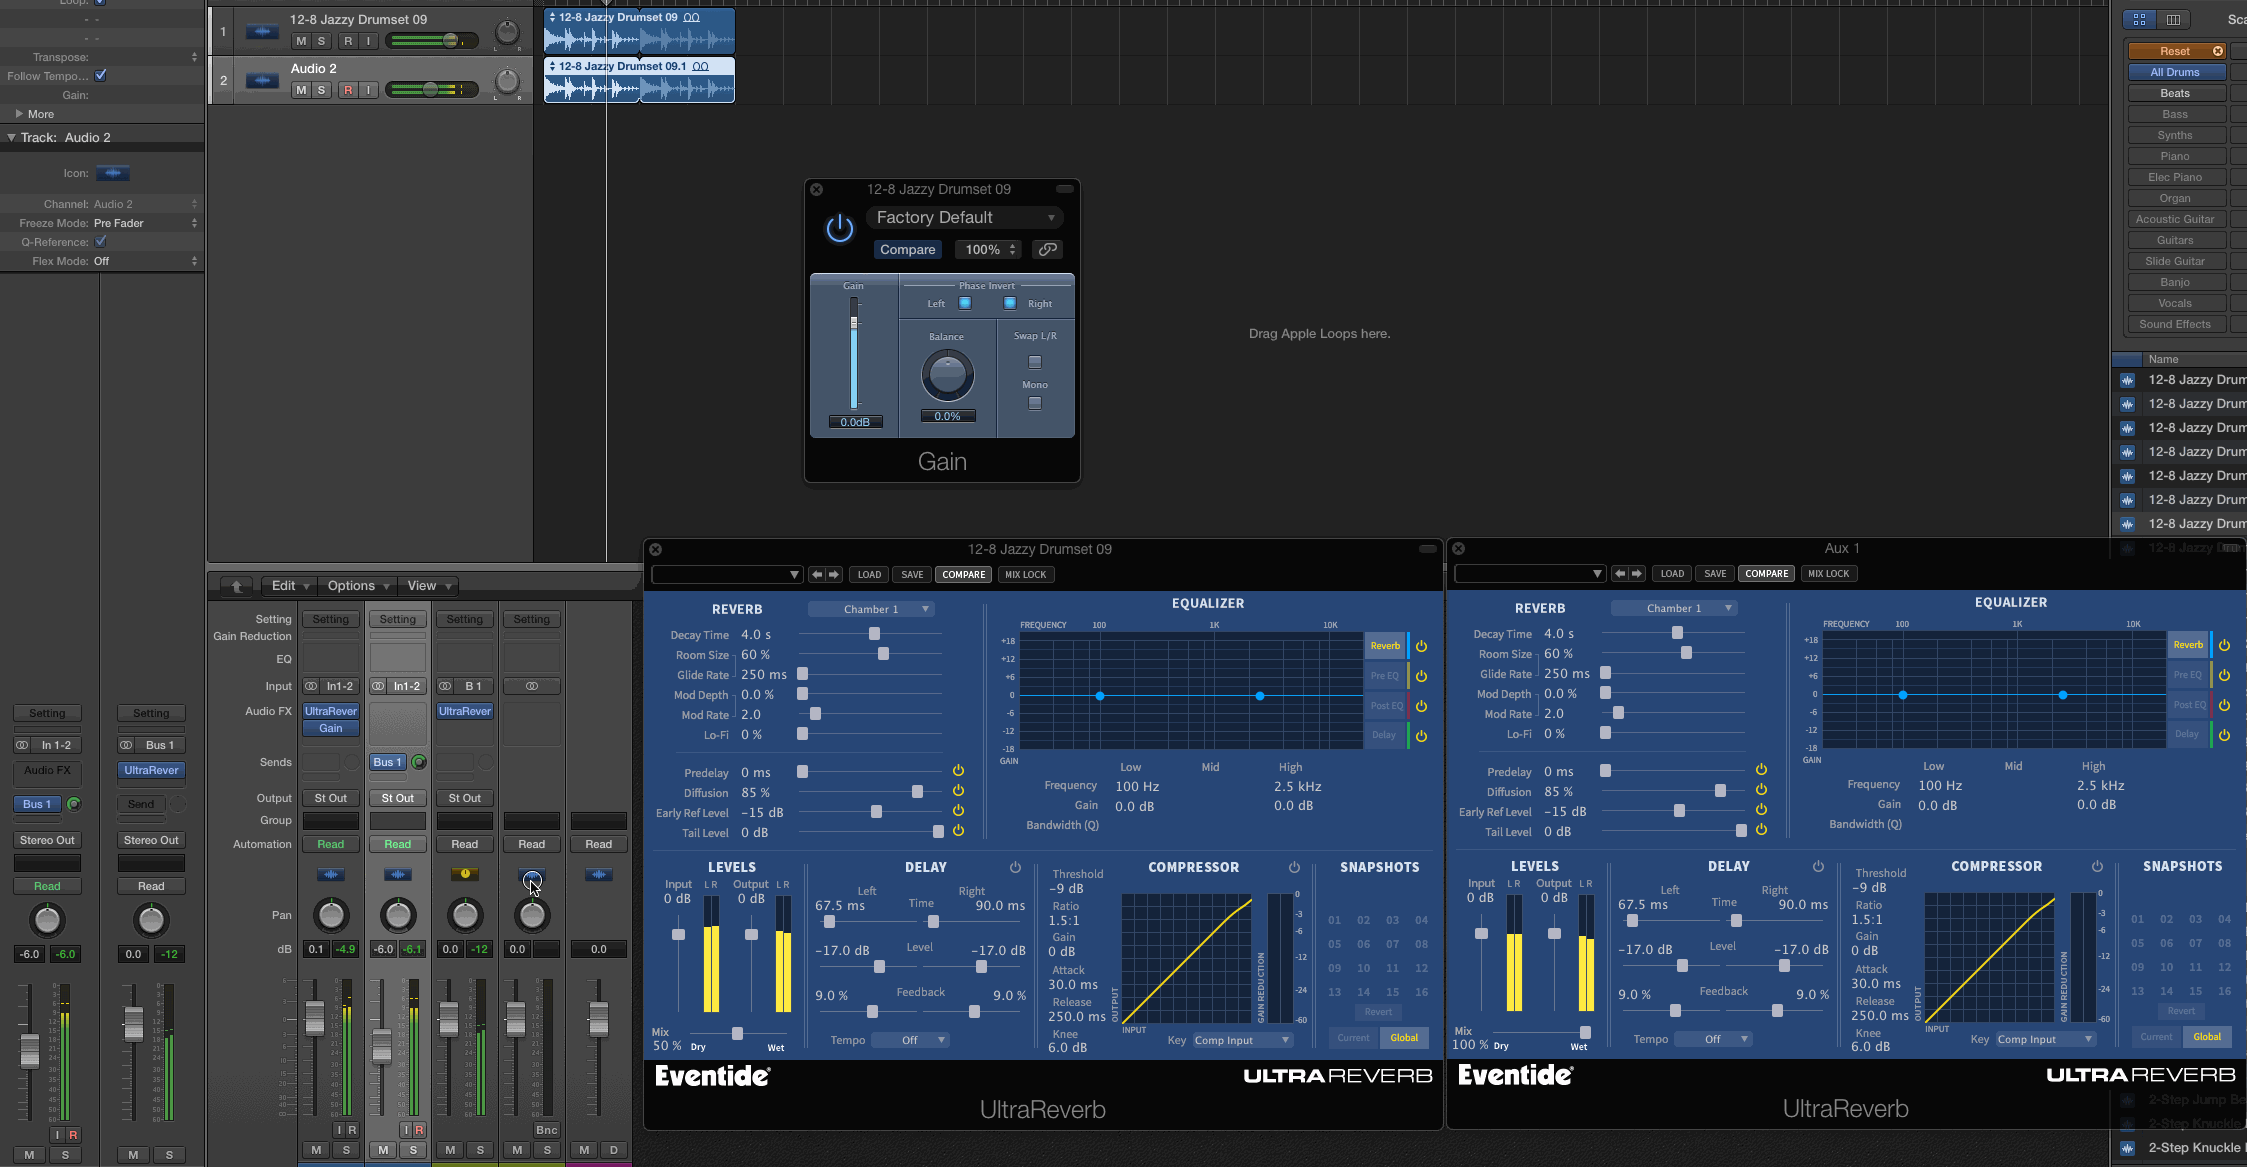Enable Swap L/R checkbox
This screenshot has width=2247, height=1167.
click(1035, 362)
